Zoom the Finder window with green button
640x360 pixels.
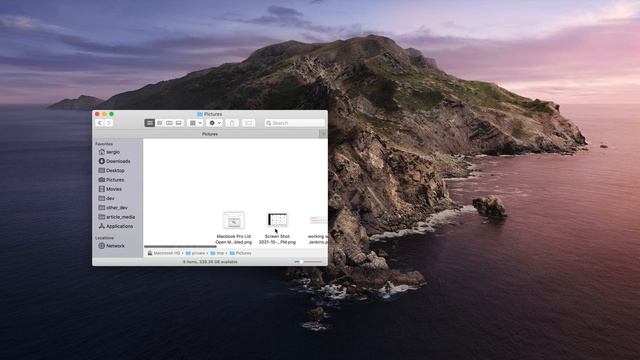click(111, 114)
